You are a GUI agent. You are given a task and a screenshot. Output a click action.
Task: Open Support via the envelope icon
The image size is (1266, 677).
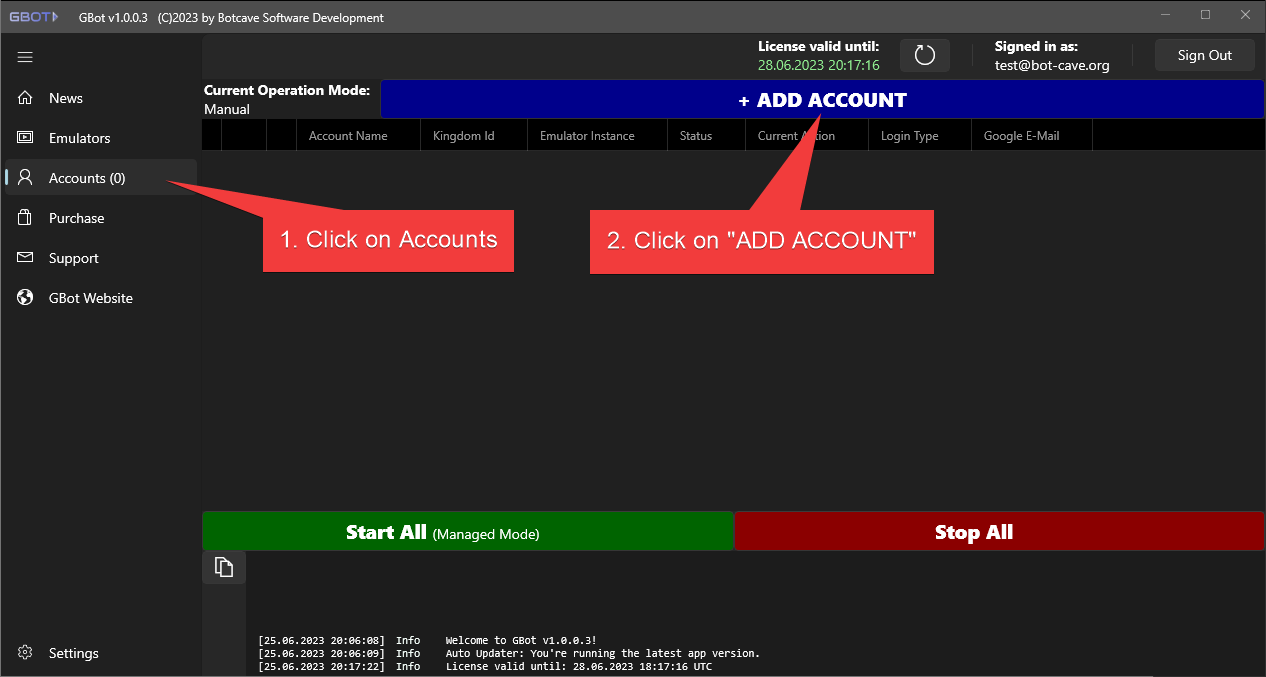pos(24,257)
